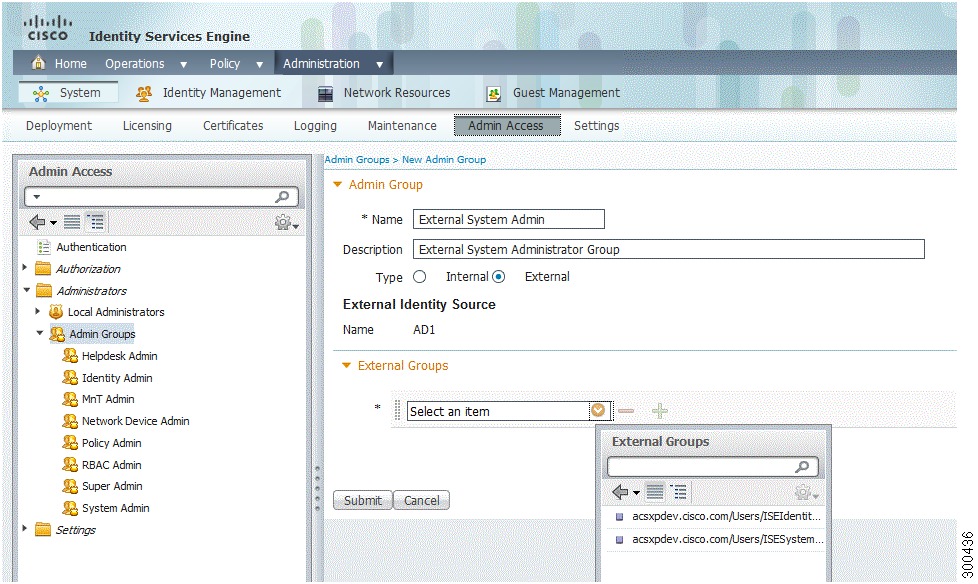
Task: Click the Settings folder icon in tree
Action: click(x=43, y=530)
